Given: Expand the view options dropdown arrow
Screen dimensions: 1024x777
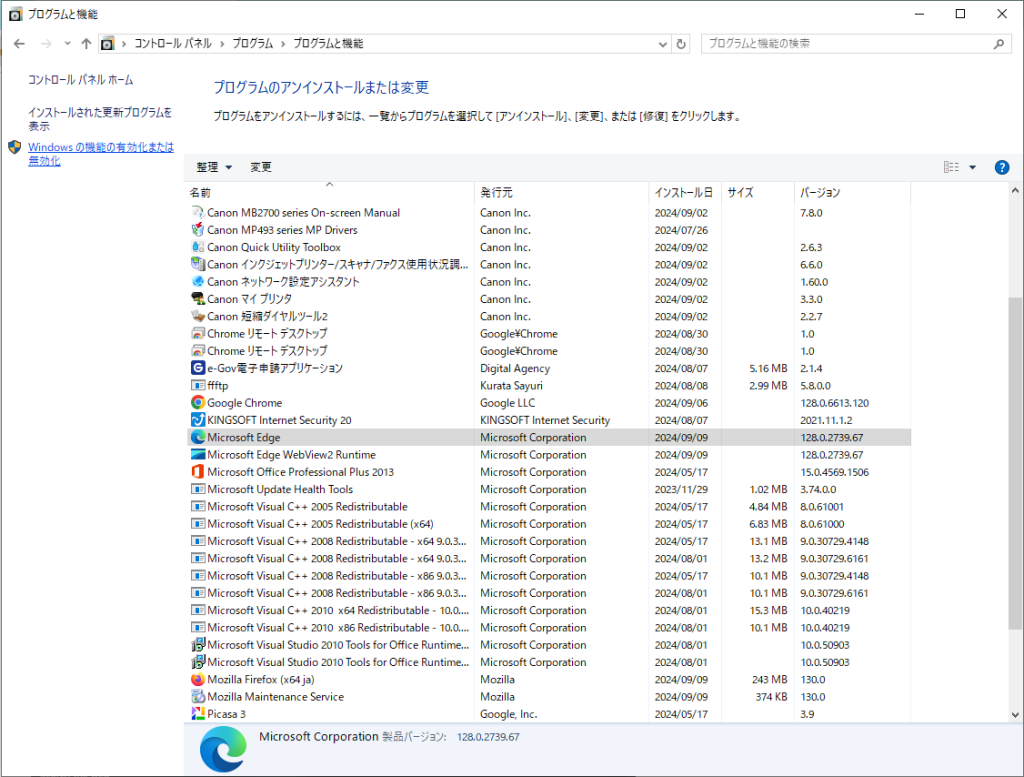Looking at the screenshot, I should click(972, 168).
